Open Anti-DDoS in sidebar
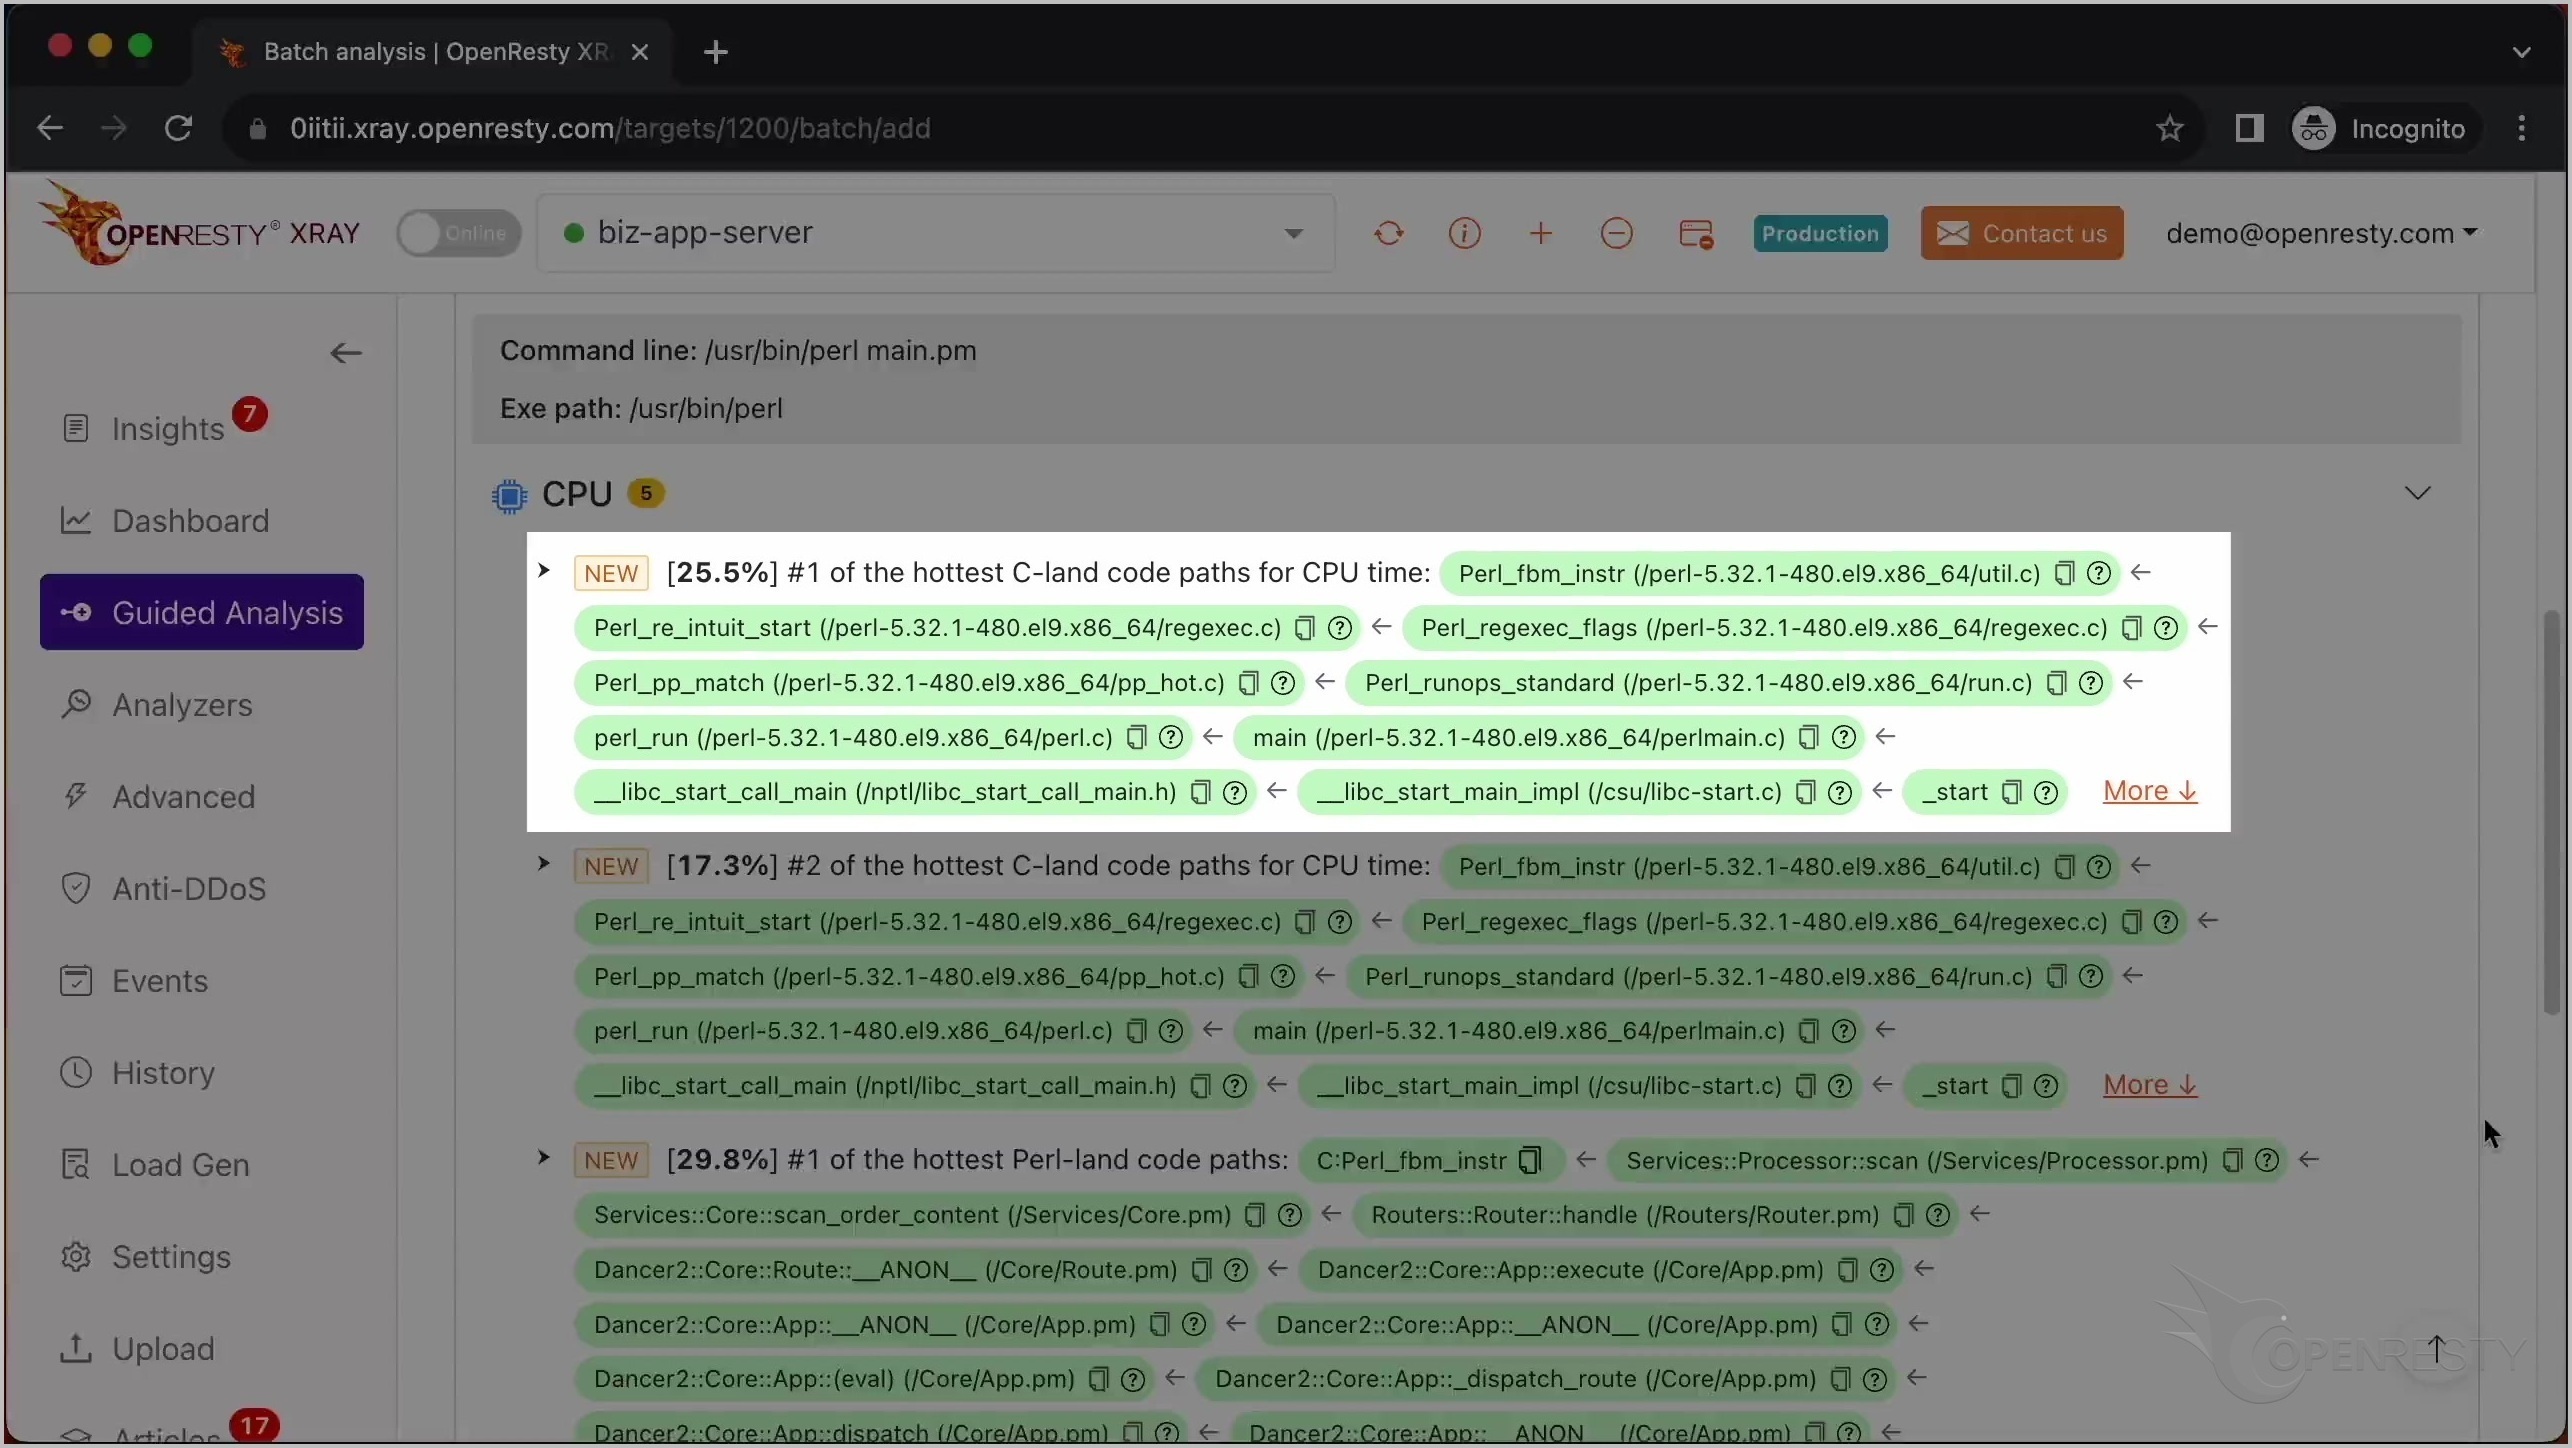The image size is (2572, 1448). 165,888
